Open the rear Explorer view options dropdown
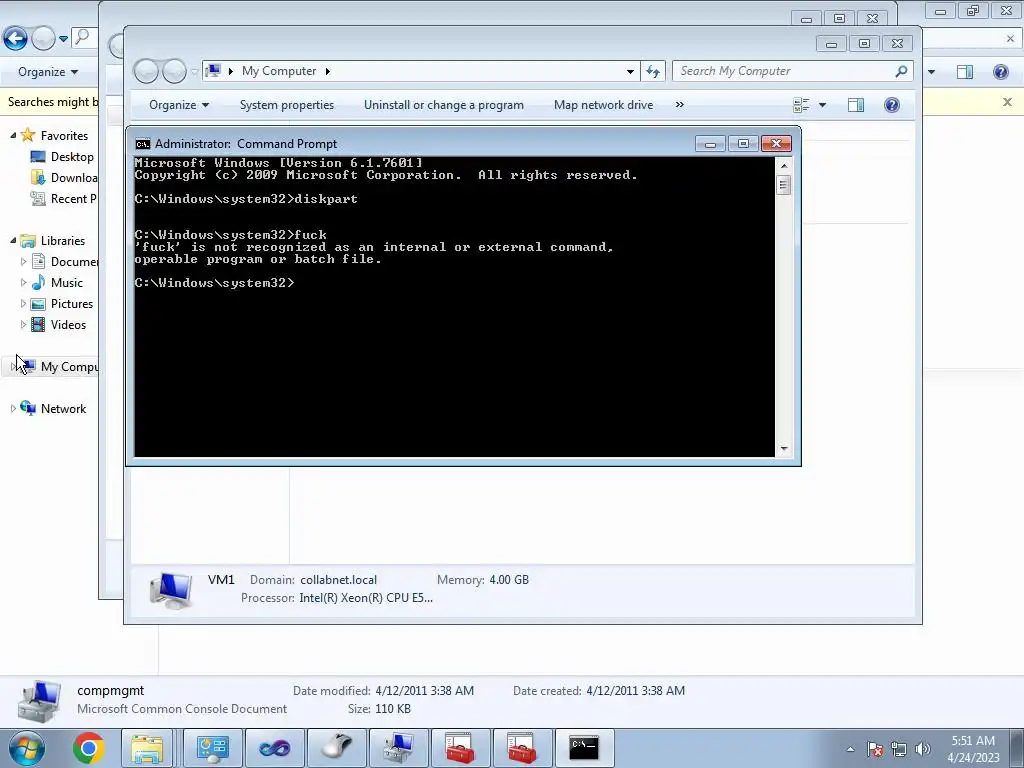Image resolution: width=1024 pixels, height=768 pixels. coord(931,72)
